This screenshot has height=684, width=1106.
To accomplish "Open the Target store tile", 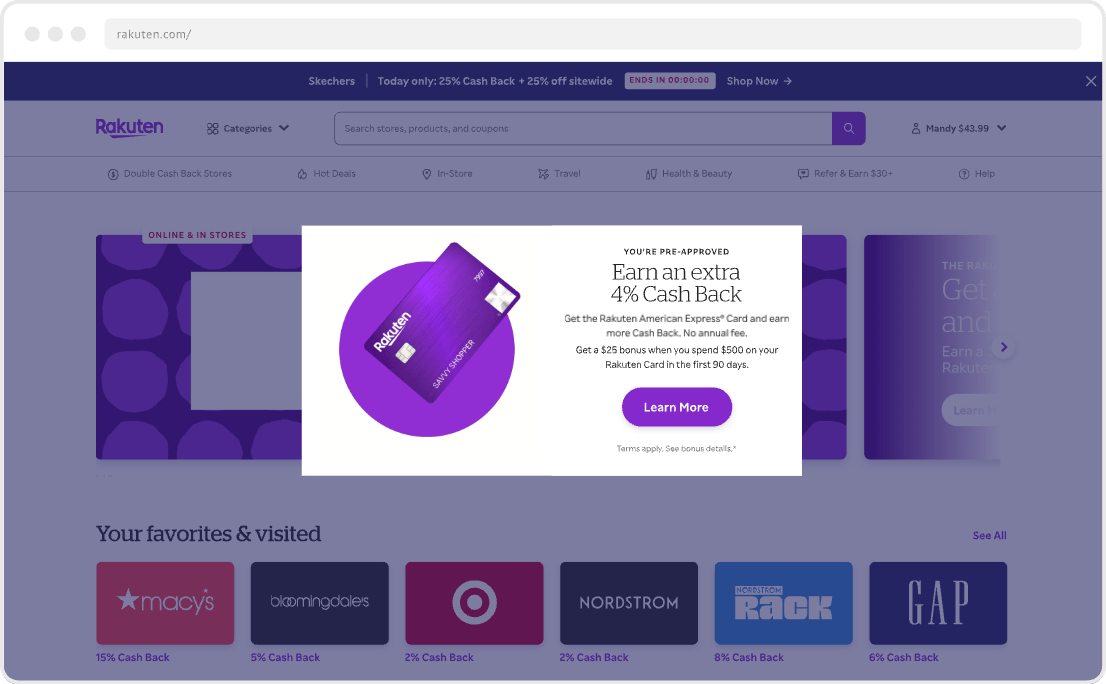I will pyautogui.click(x=474, y=603).
